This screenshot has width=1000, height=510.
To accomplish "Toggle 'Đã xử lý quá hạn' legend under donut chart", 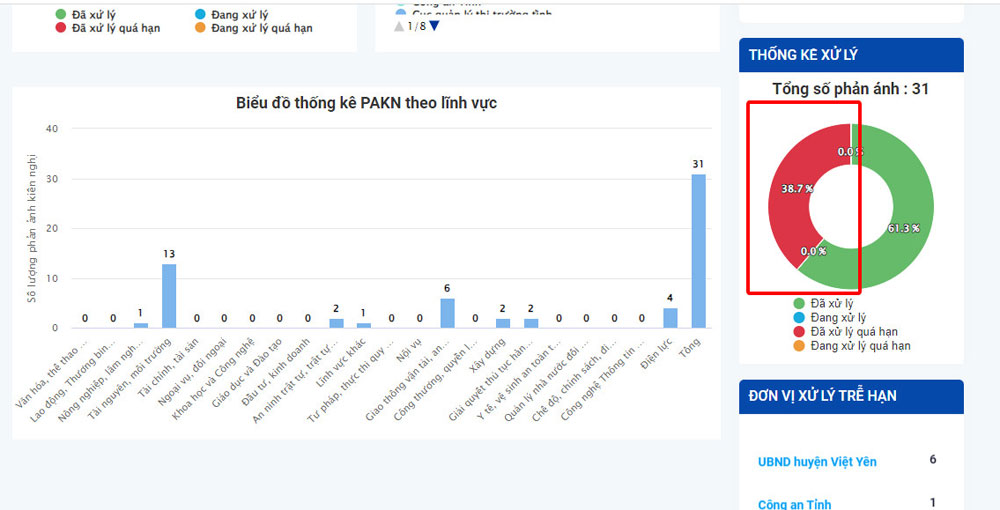I will 846,332.
